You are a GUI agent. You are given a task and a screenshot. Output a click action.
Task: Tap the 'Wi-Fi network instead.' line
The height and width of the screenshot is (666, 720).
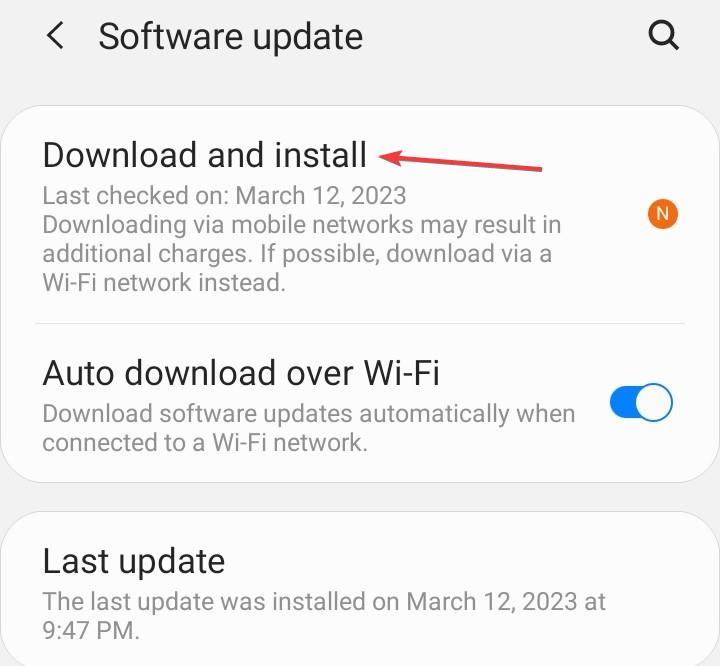pos(164,282)
